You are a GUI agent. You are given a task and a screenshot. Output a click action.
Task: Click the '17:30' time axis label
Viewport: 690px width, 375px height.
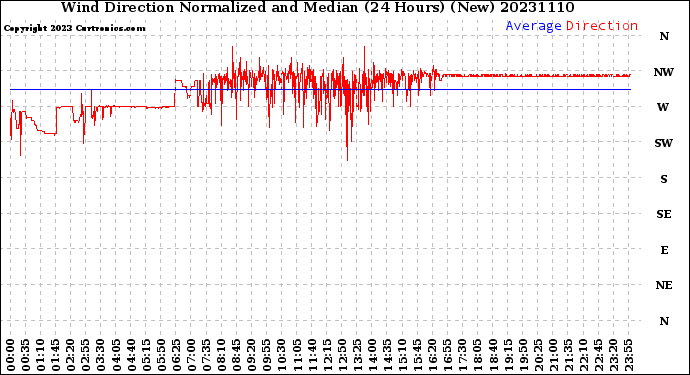tap(462, 355)
